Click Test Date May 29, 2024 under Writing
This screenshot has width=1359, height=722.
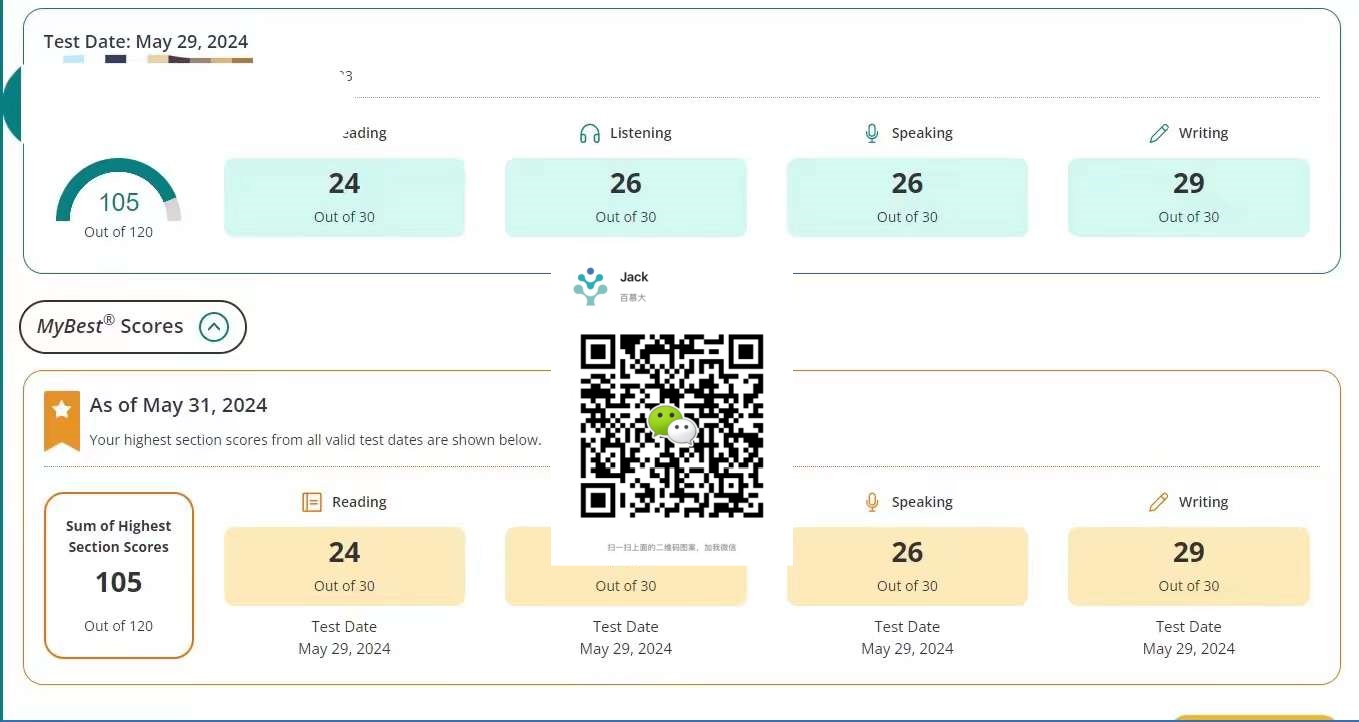pyautogui.click(x=1189, y=637)
